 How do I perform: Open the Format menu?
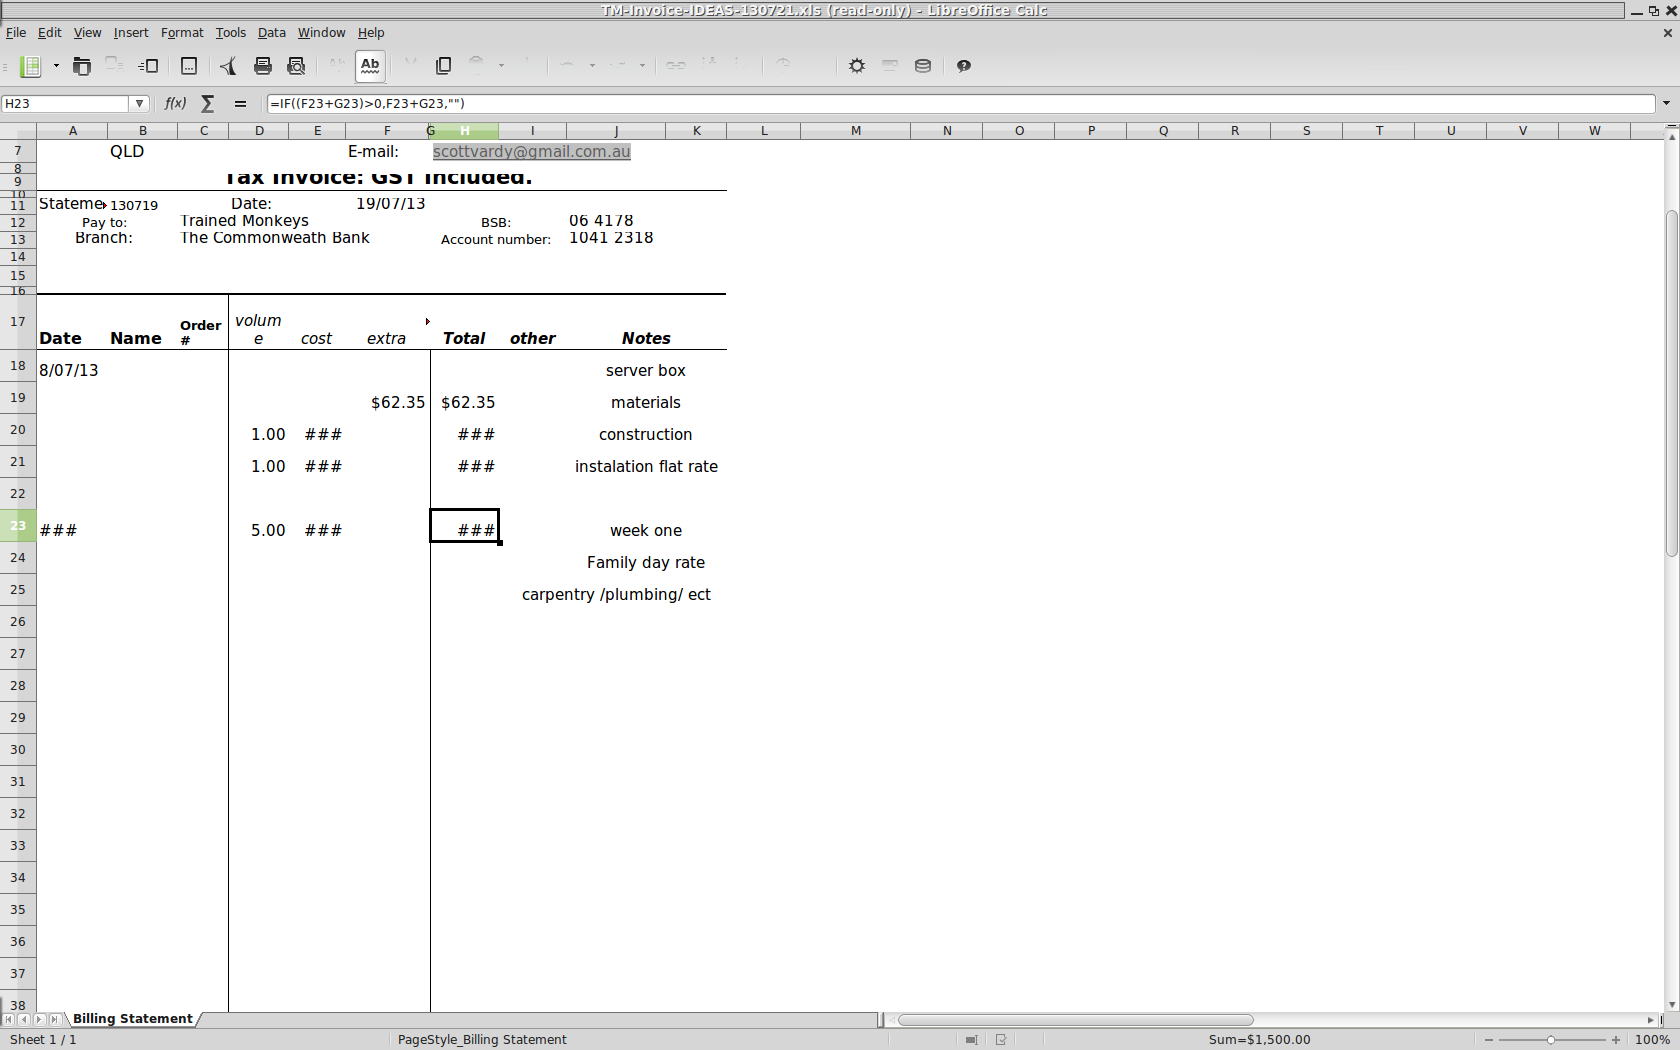[x=182, y=33]
